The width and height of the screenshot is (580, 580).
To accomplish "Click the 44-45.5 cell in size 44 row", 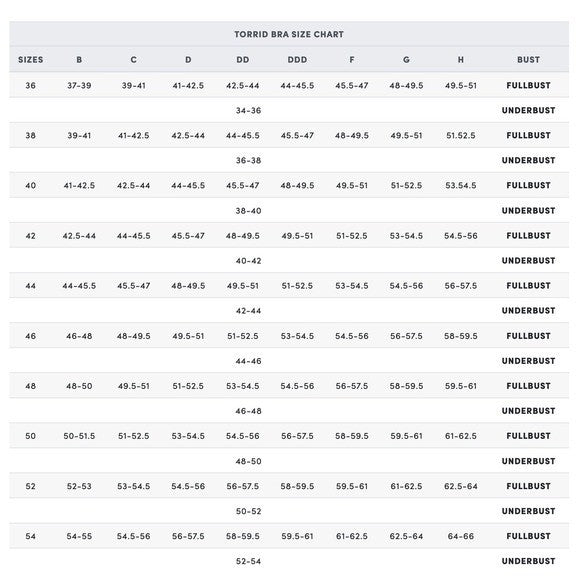I will point(79,286).
